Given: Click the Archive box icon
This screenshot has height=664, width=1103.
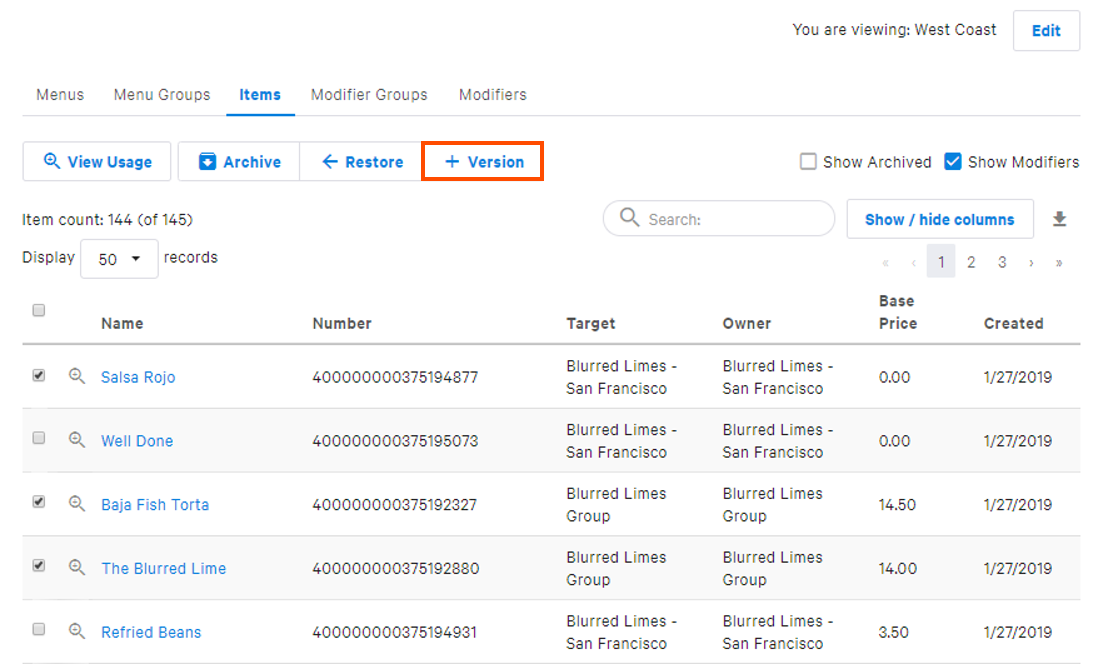Looking at the screenshot, I should click(x=207, y=161).
